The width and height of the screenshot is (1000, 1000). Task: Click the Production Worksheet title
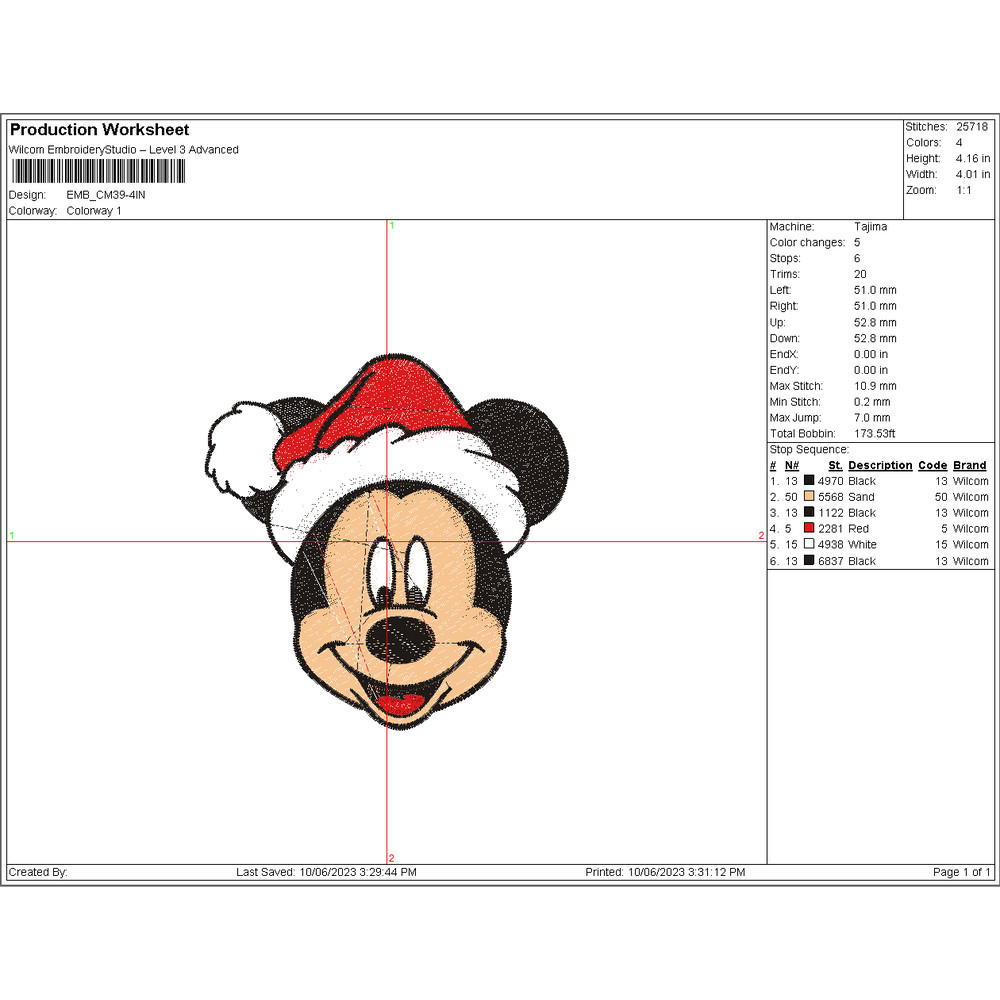(99, 130)
